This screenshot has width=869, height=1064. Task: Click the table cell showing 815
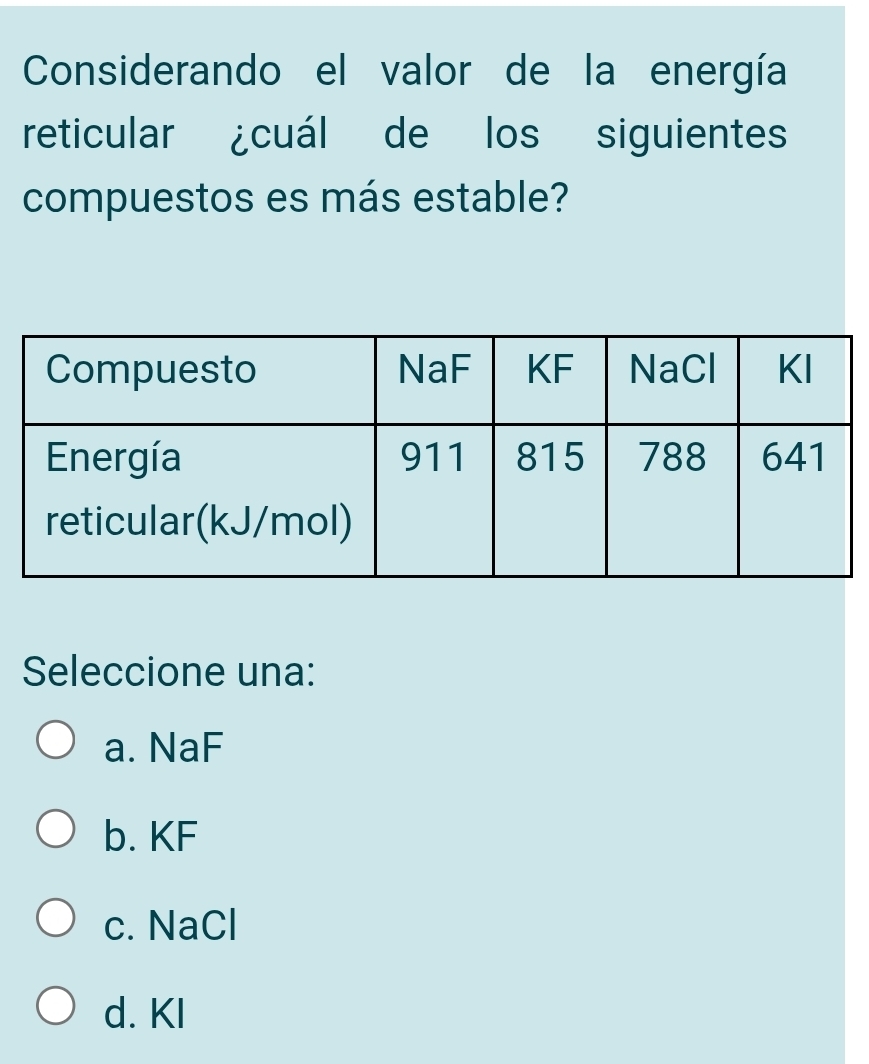tap(550, 460)
